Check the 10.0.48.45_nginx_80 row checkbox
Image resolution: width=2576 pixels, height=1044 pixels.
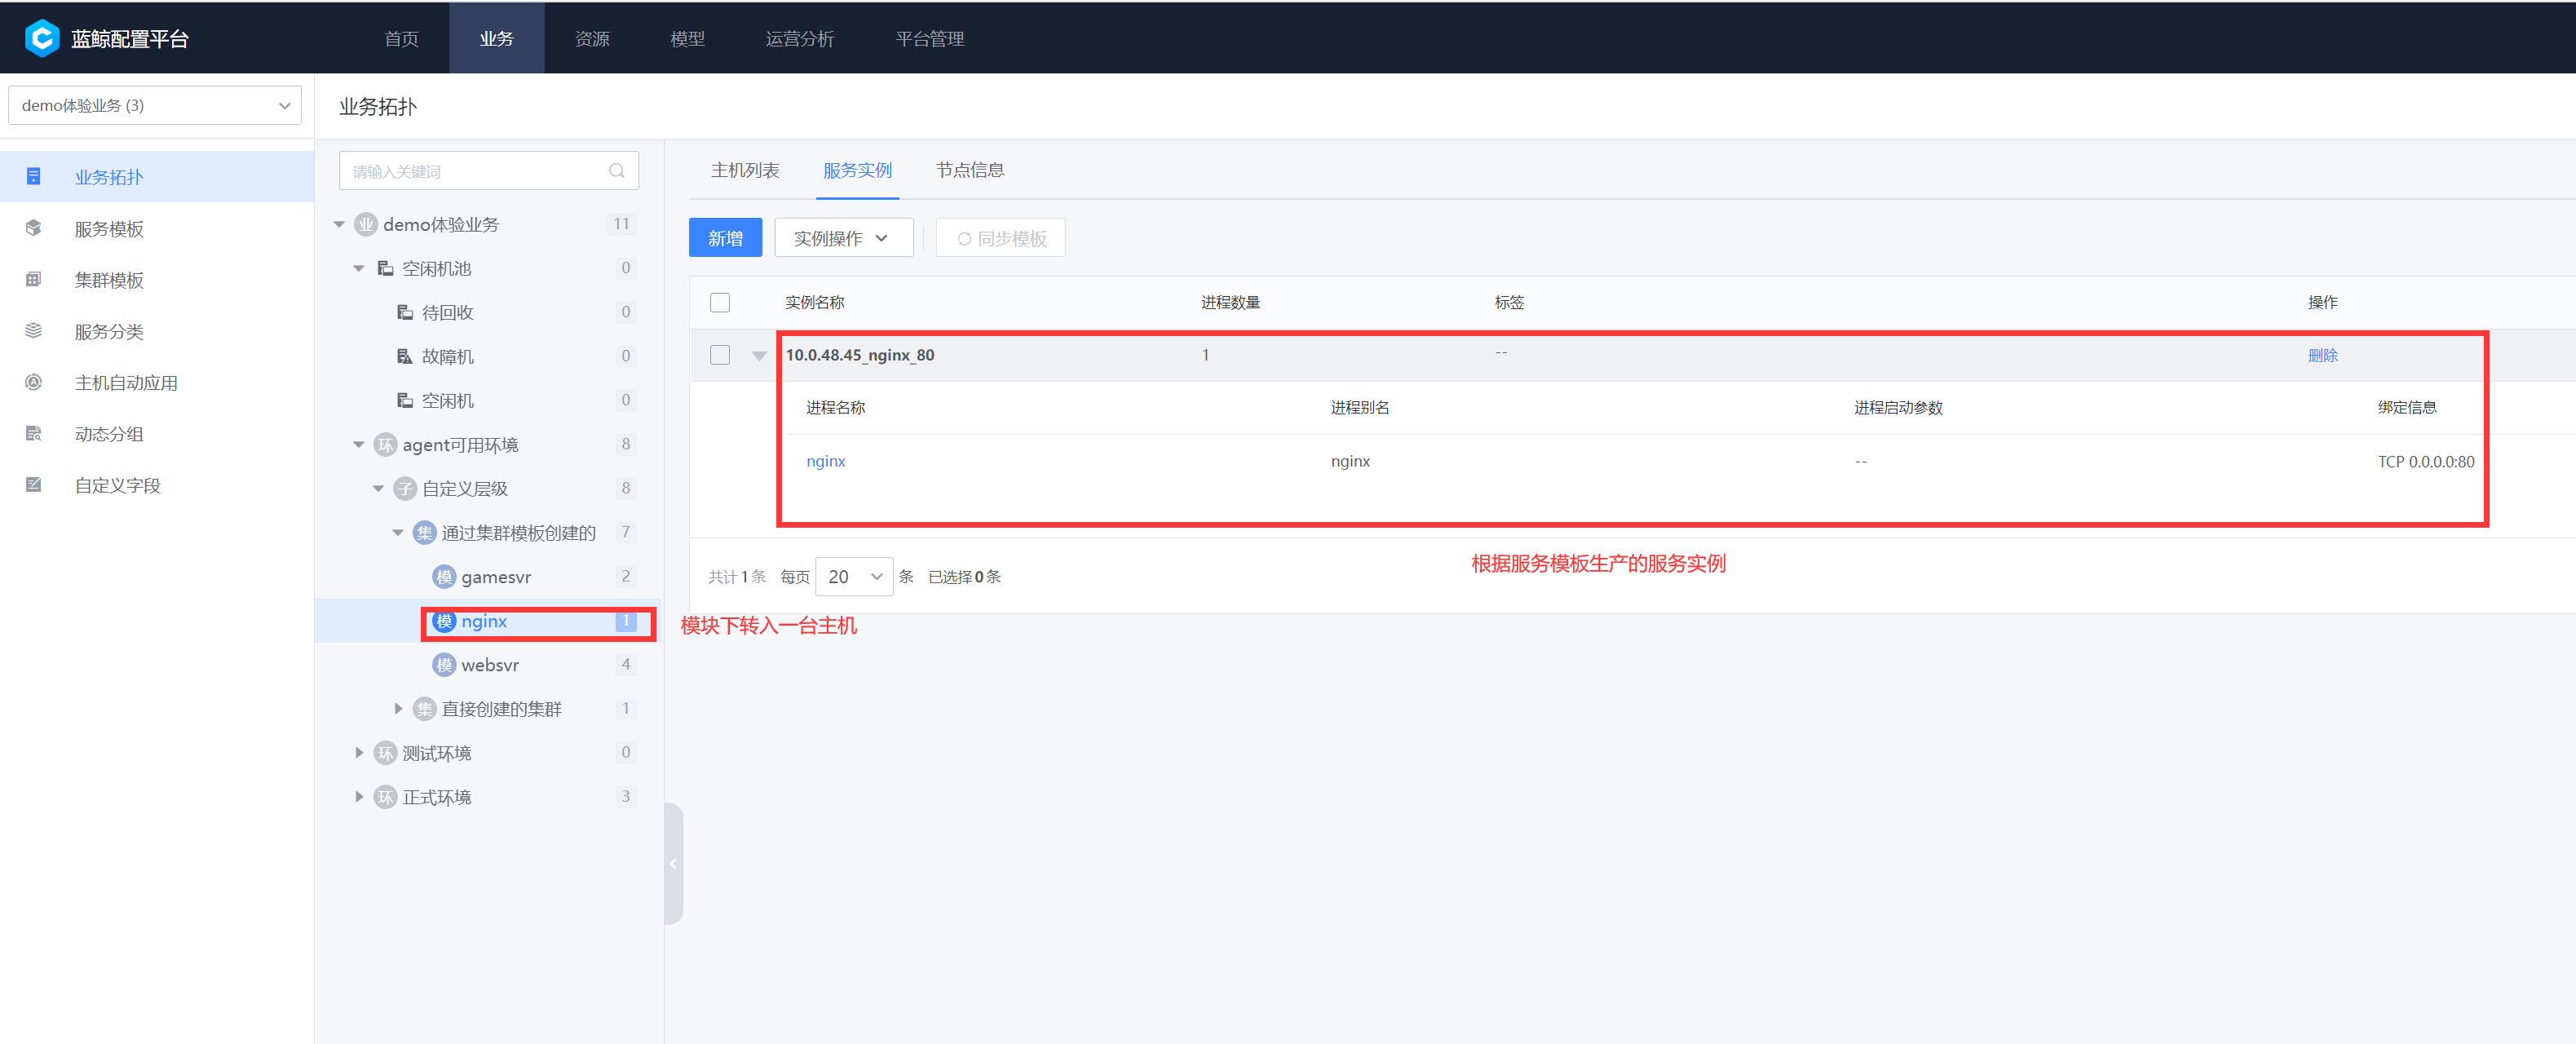pyautogui.click(x=720, y=355)
